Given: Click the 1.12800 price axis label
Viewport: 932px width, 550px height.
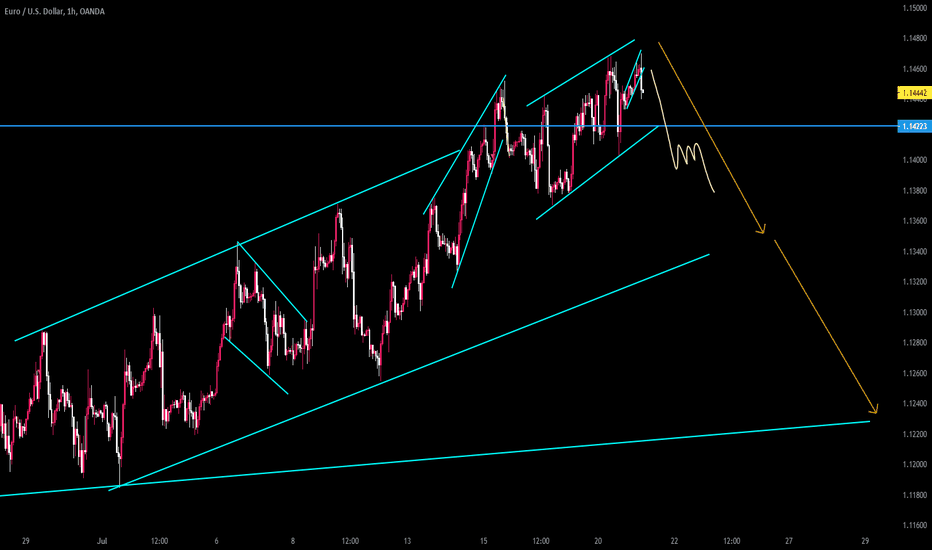Looking at the screenshot, I should (x=914, y=343).
